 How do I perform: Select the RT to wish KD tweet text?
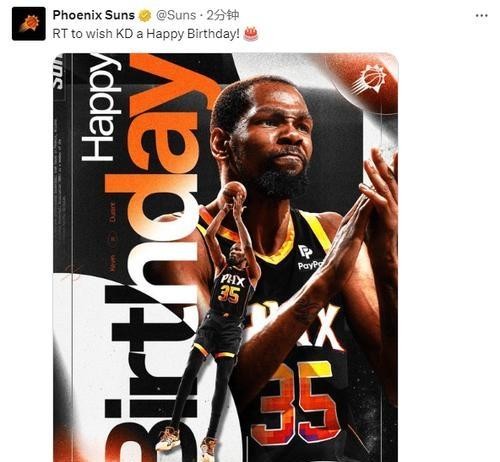146,34
